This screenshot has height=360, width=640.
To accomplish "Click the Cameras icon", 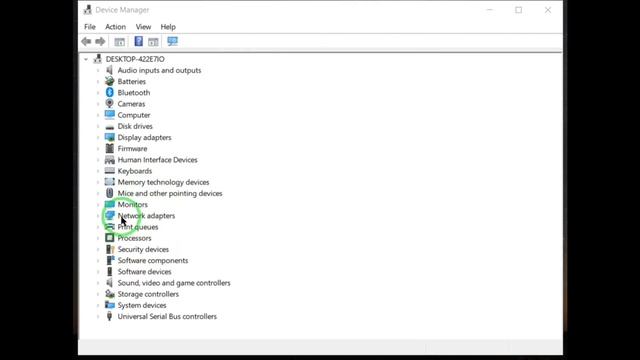I will (x=109, y=104).
